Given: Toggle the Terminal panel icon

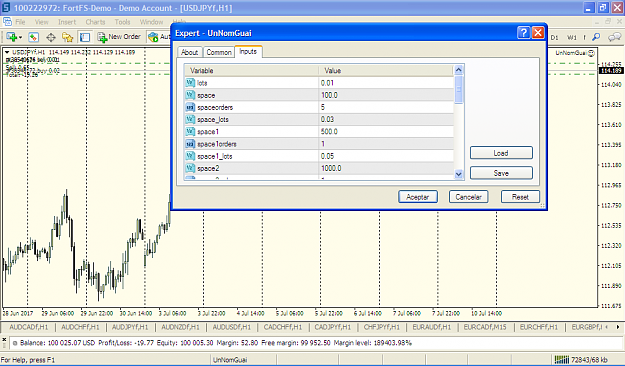Looking at the screenshot, I should [x=85, y=37].
